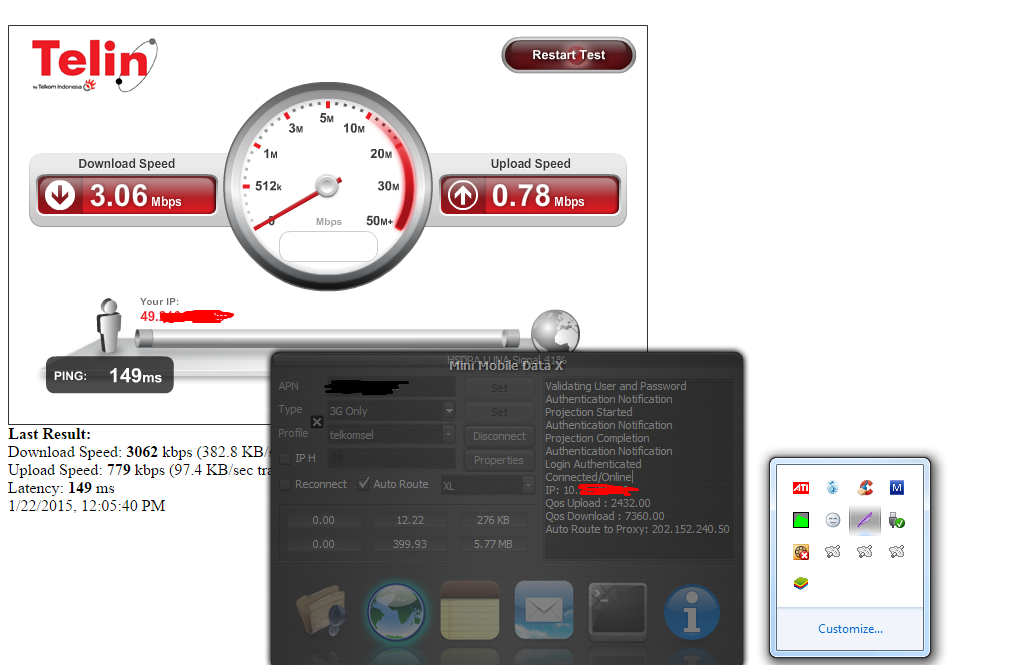Click the gray face tray icon

832,520
